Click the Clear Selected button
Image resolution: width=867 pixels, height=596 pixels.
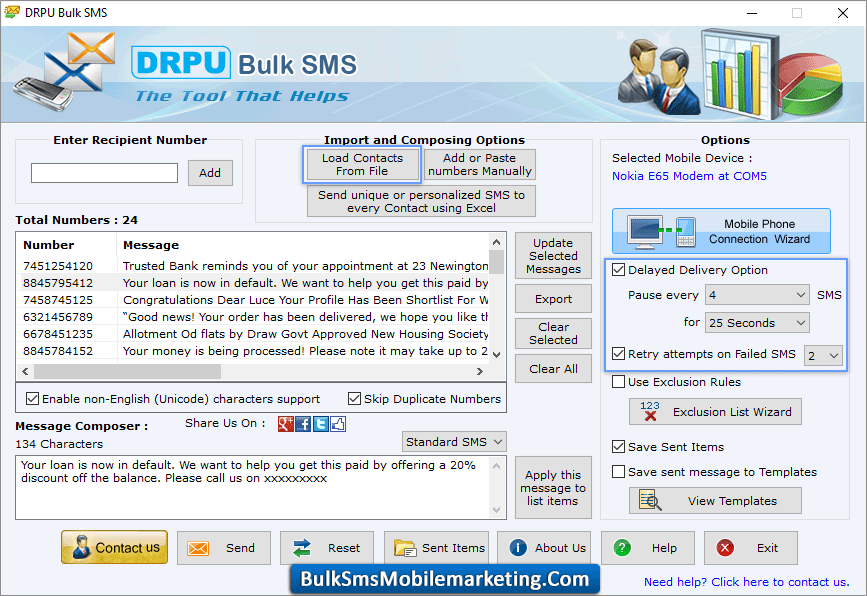coord(553,333)
